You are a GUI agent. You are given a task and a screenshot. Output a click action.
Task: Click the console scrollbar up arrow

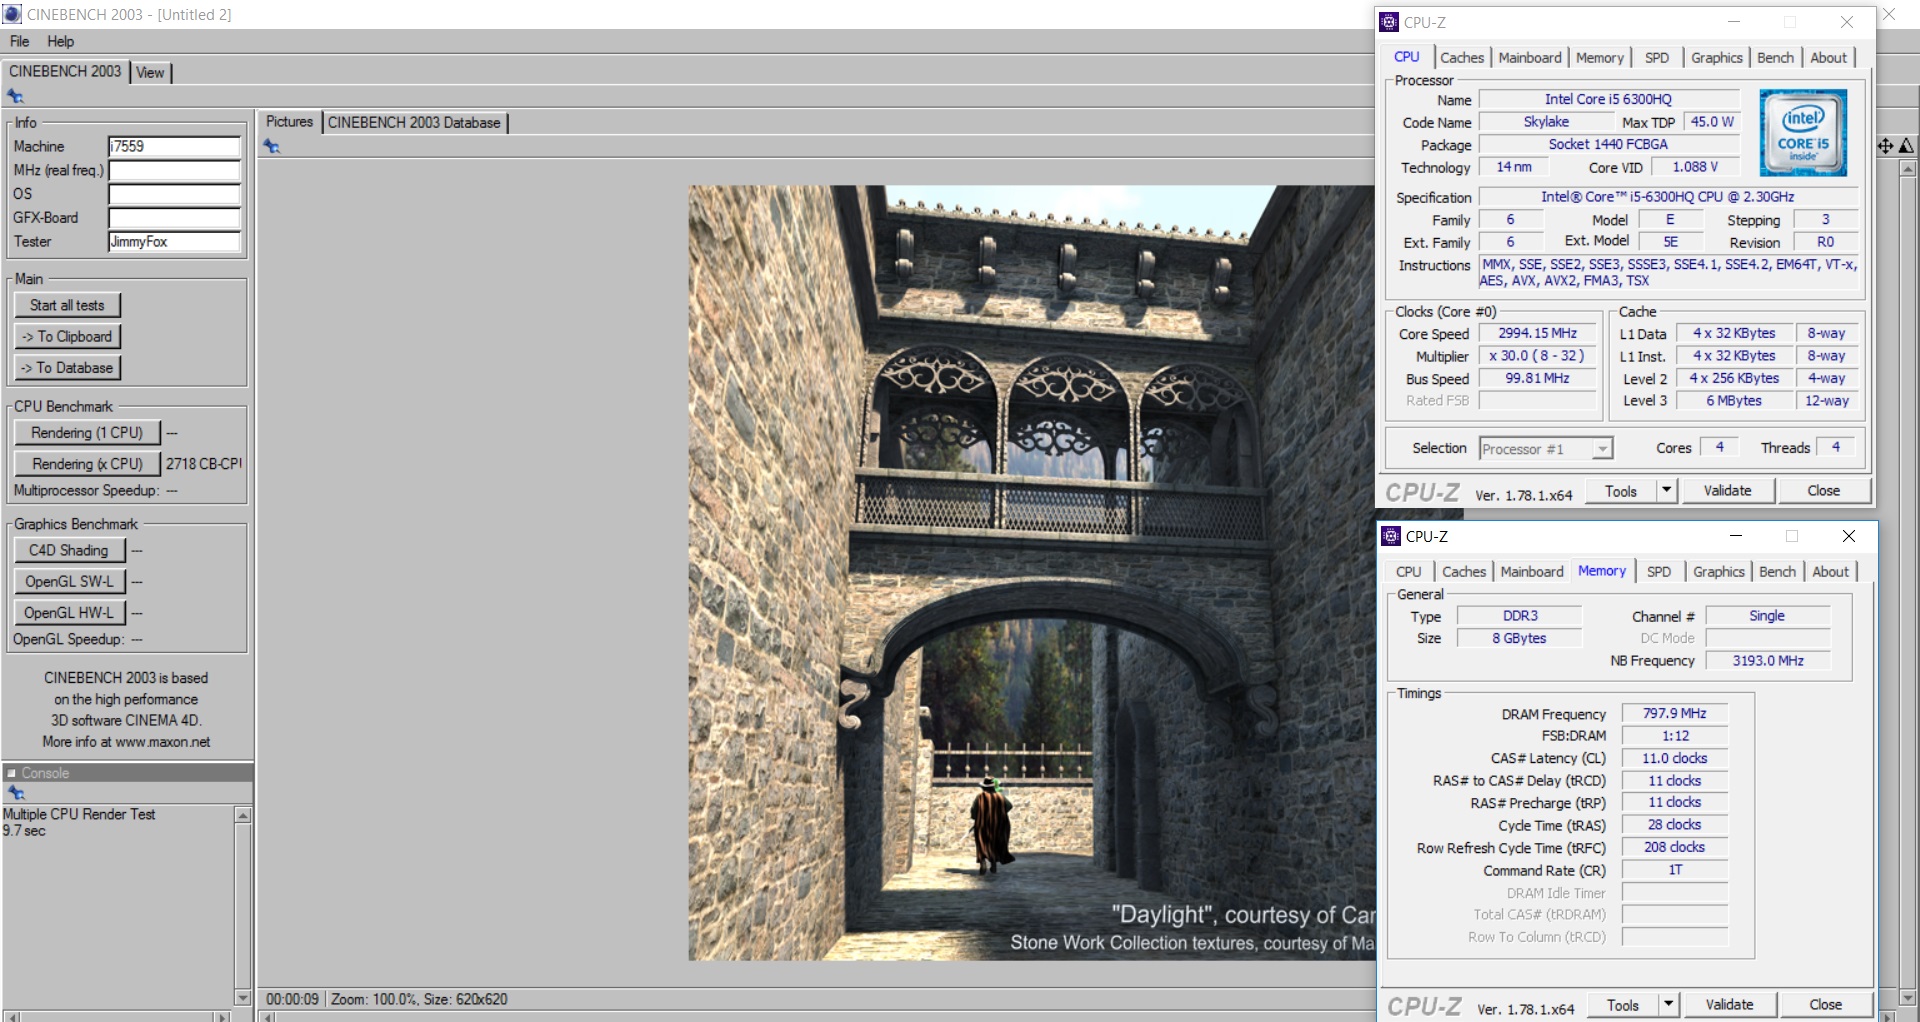pos(242,815)
